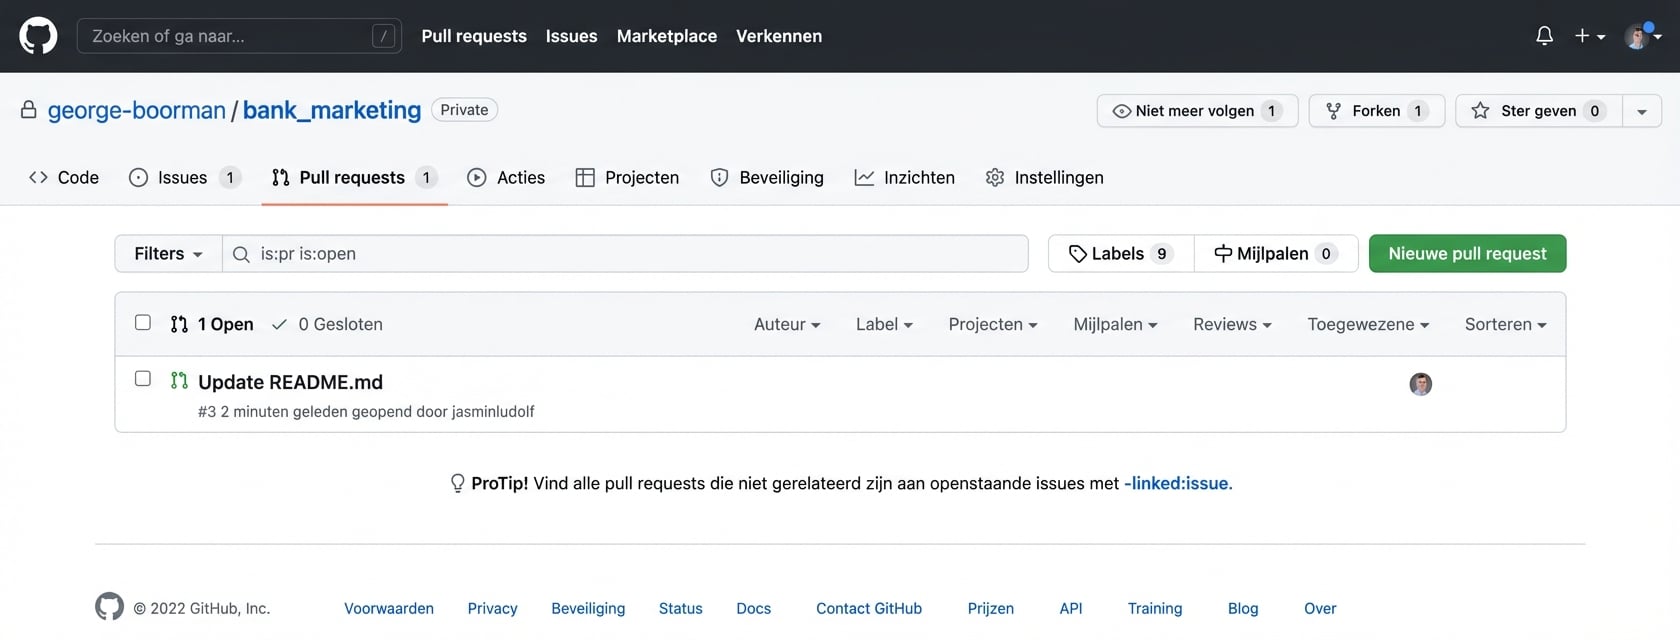The image size is (1680, 640).
Task: Expand the star list dropdown arrow
Action: point(1641,111)
